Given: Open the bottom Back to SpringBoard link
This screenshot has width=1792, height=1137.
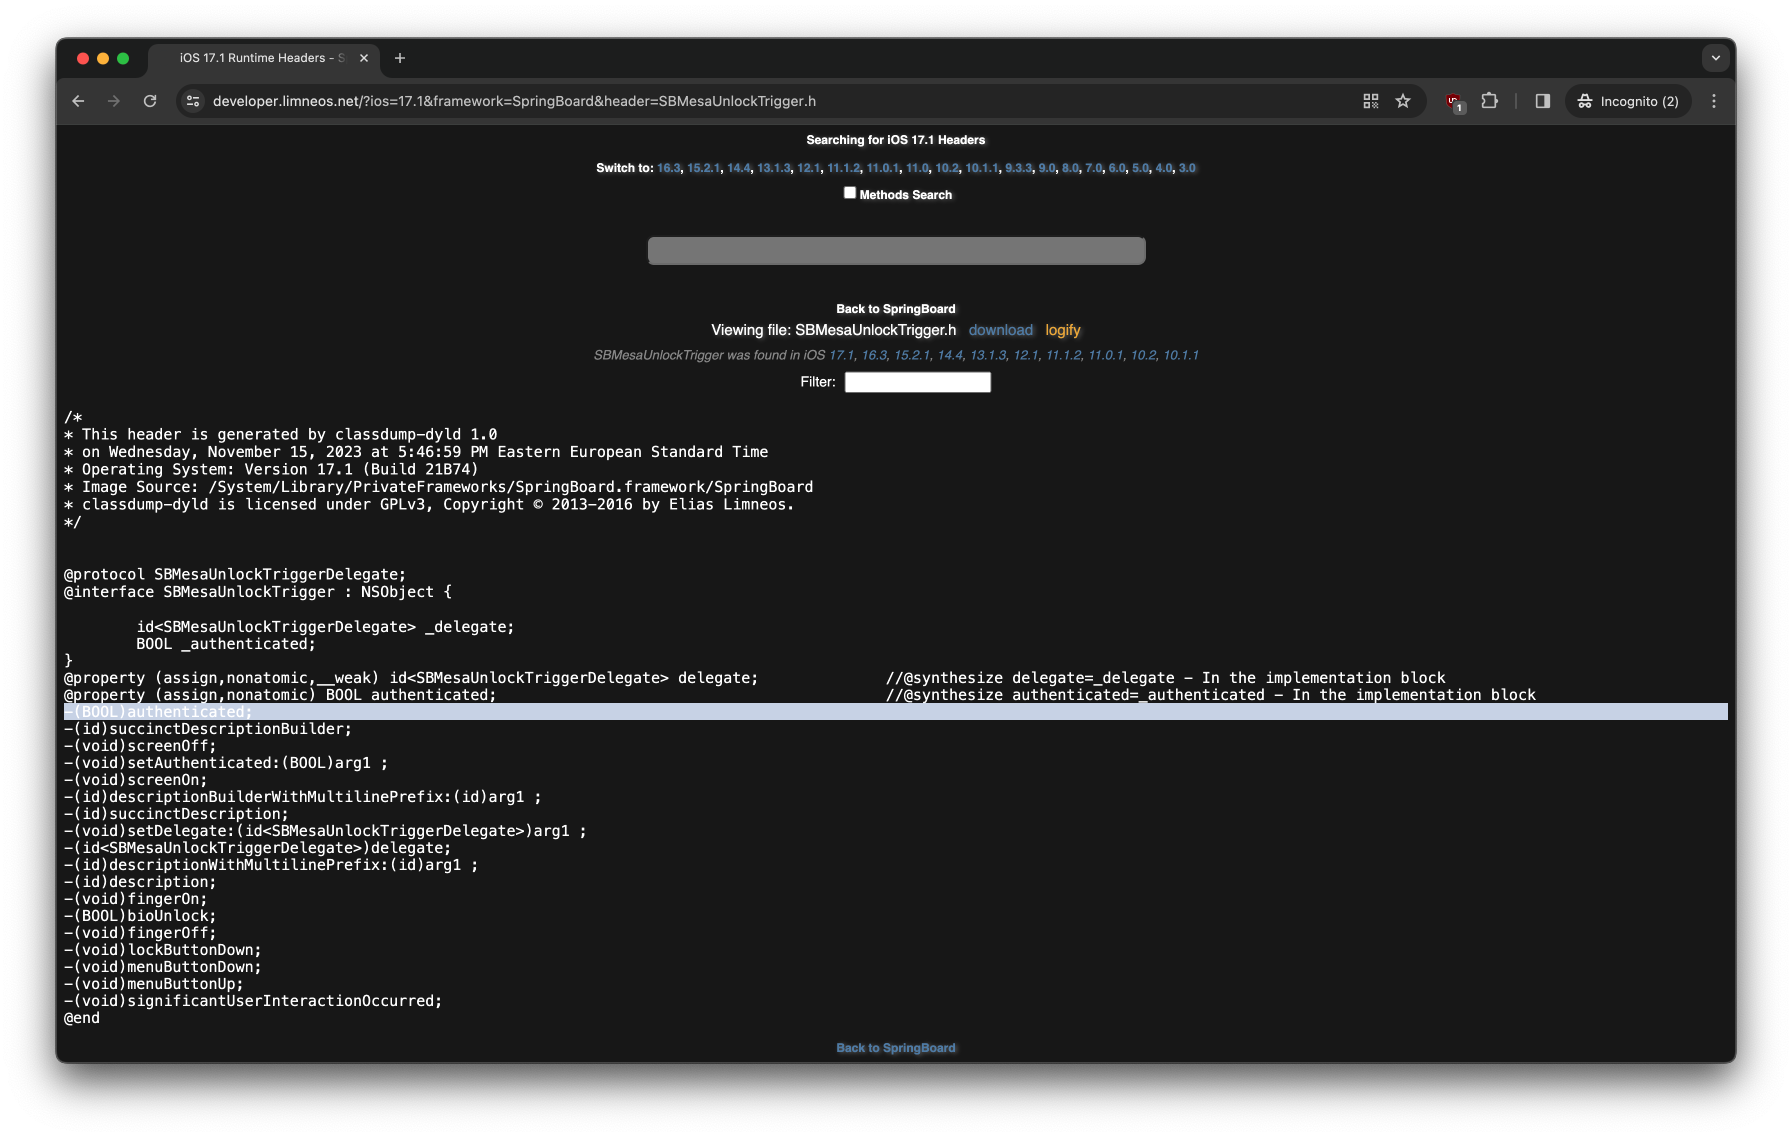Looking at the screenshot, I should 896,1048.
